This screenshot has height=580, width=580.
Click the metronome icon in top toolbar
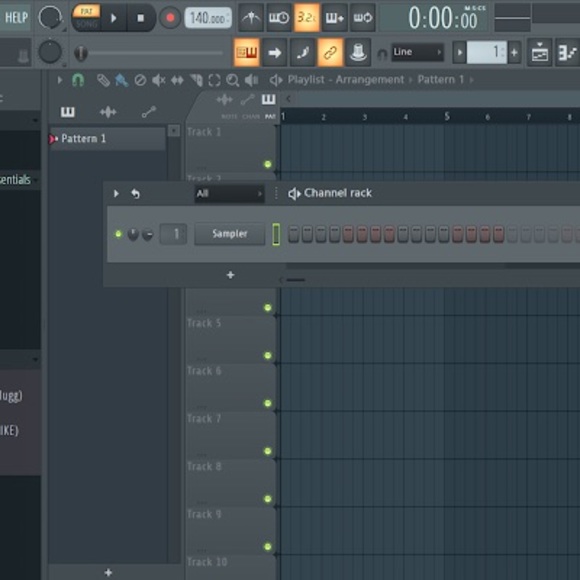pyautogui.click(x=251, y=17)
